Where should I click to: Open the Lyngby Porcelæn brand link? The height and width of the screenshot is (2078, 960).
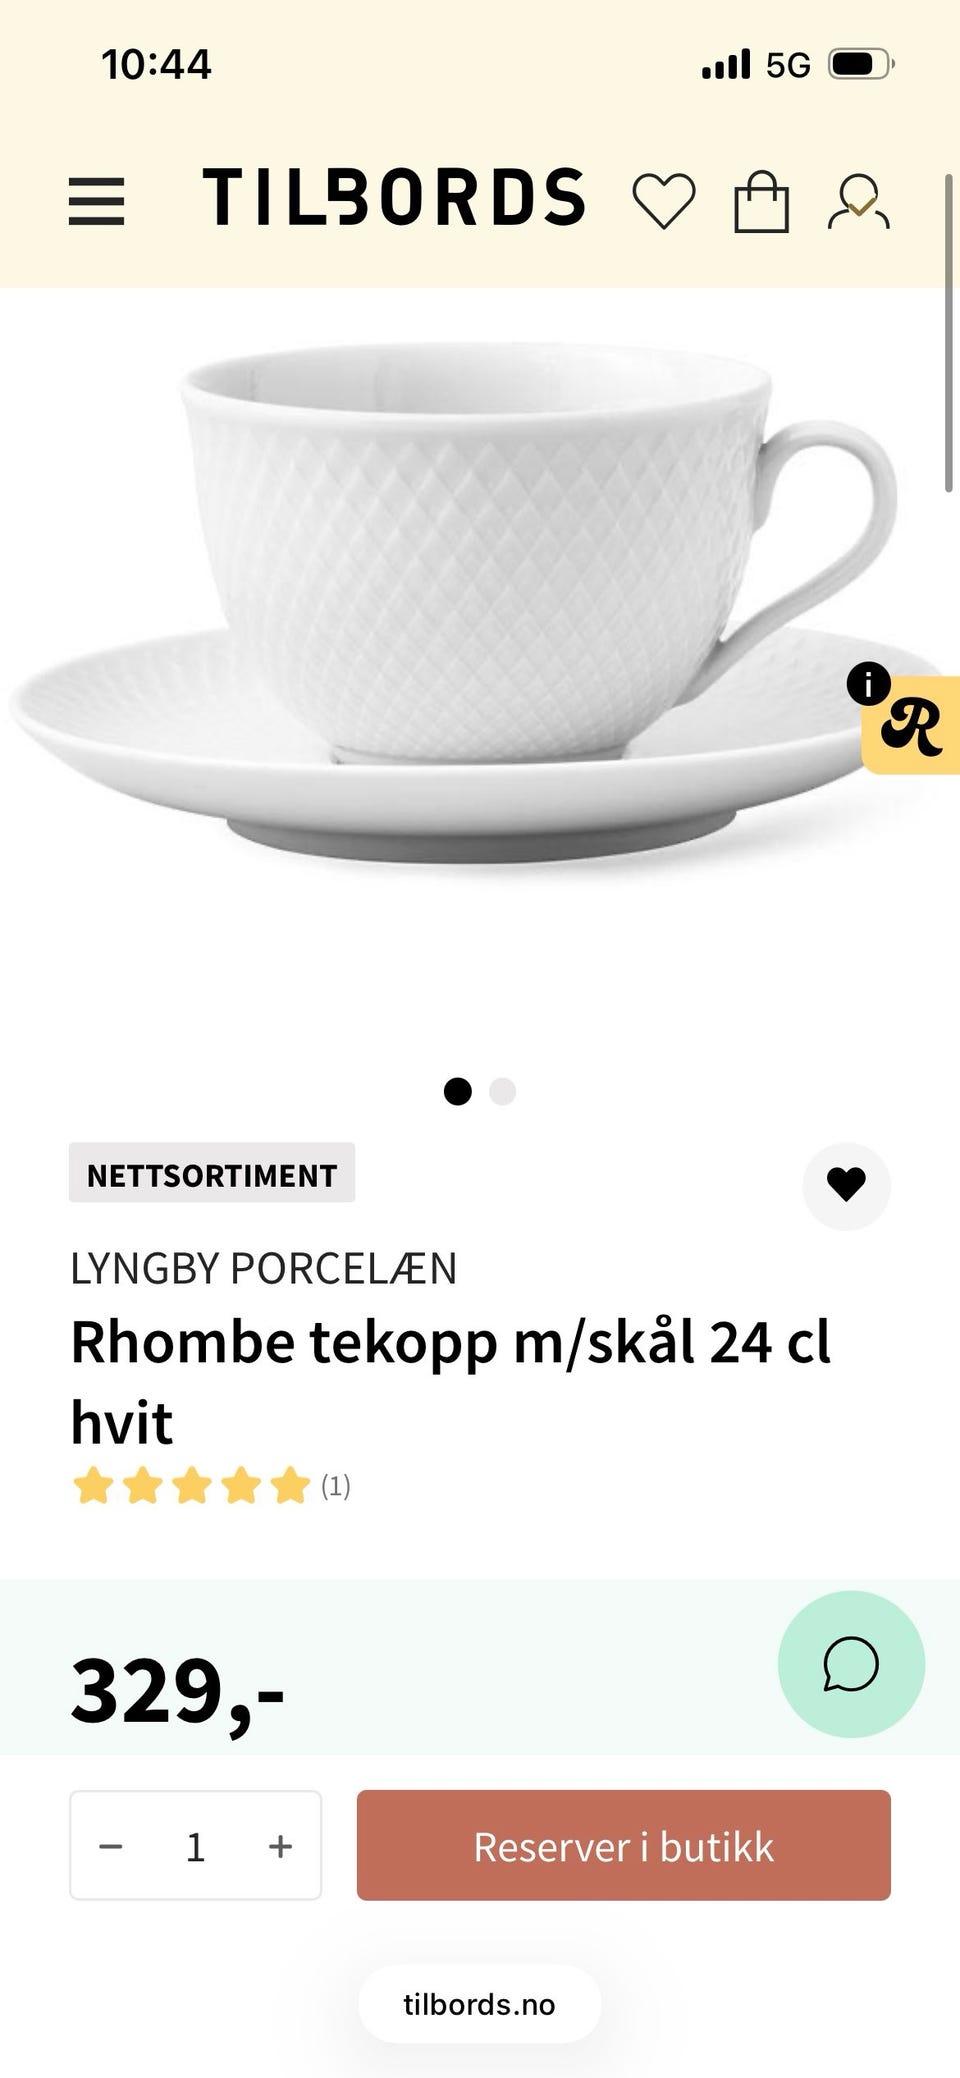[x=264, y=1269]
